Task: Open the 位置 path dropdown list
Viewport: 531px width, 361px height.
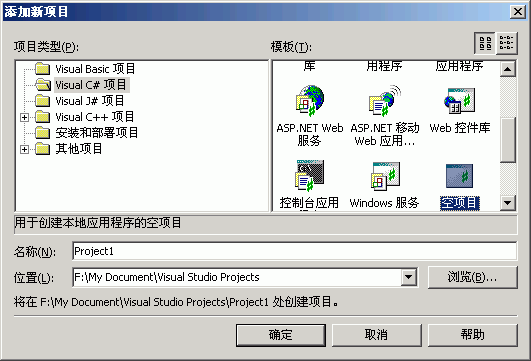Action: coord(409,277)
